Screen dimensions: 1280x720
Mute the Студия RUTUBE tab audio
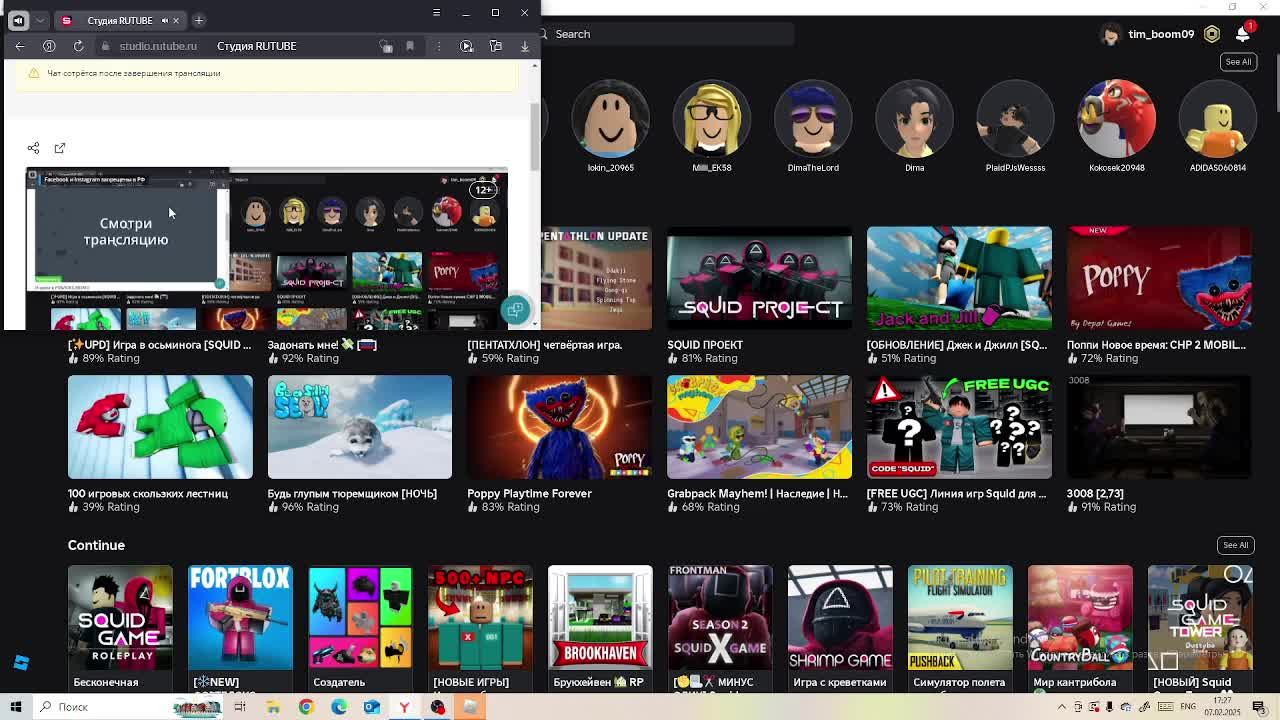[164, 20]
